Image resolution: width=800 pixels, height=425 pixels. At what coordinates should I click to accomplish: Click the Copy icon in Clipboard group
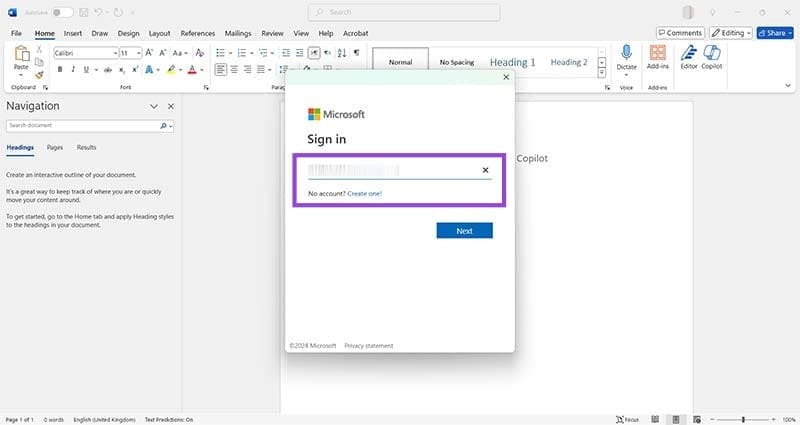click(39, 62)
